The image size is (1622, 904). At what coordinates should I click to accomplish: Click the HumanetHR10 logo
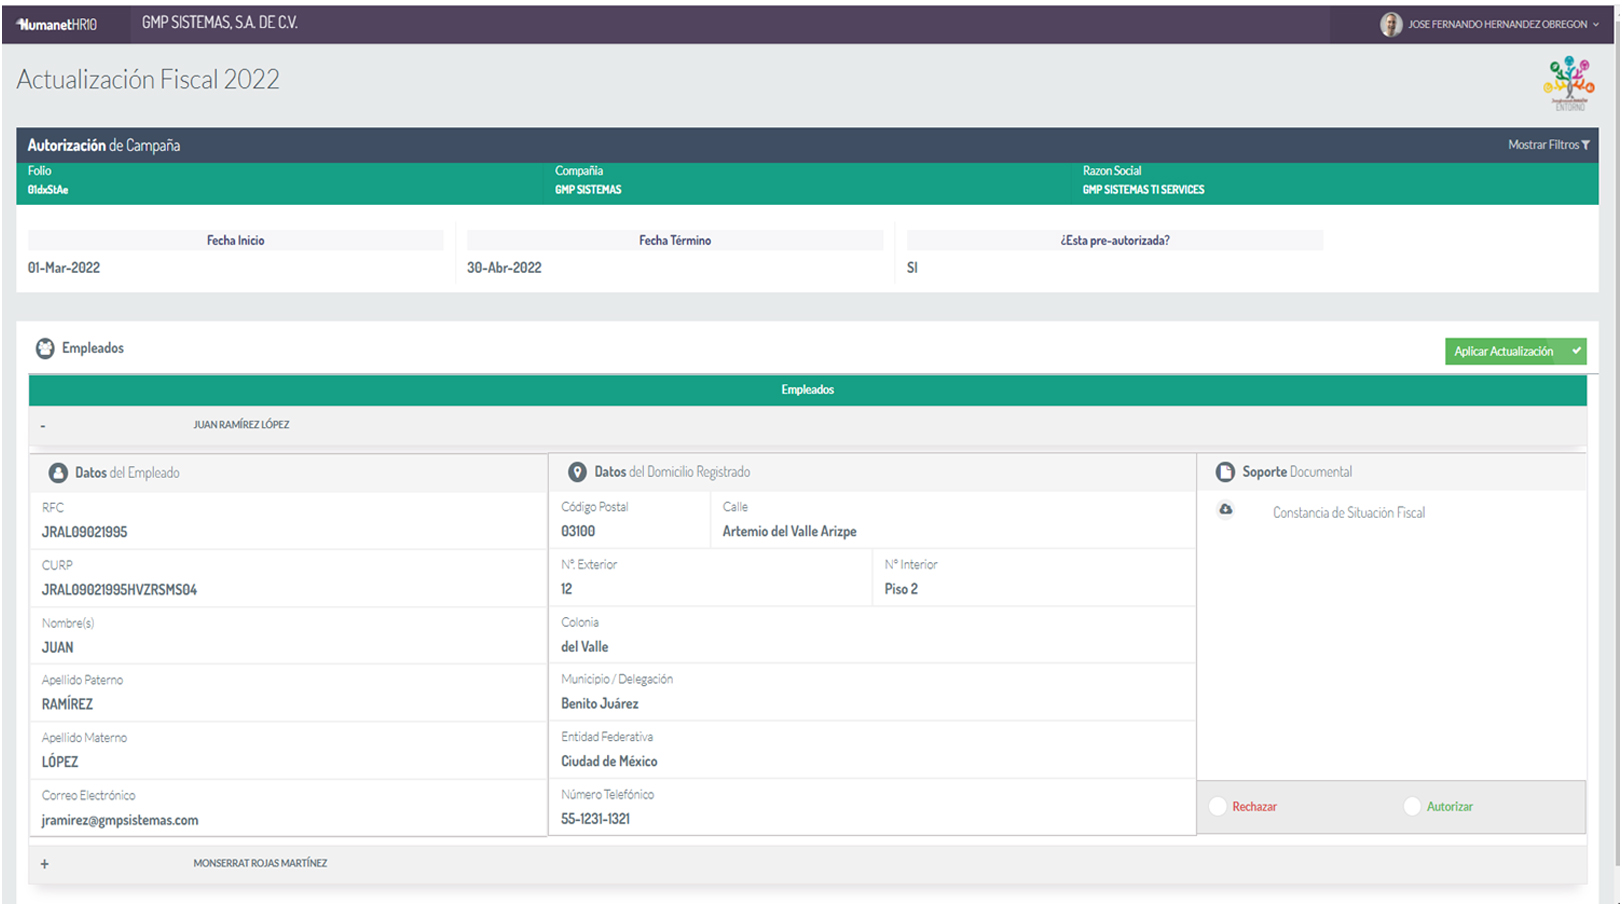pyautogui.click(x=57, y=24)
